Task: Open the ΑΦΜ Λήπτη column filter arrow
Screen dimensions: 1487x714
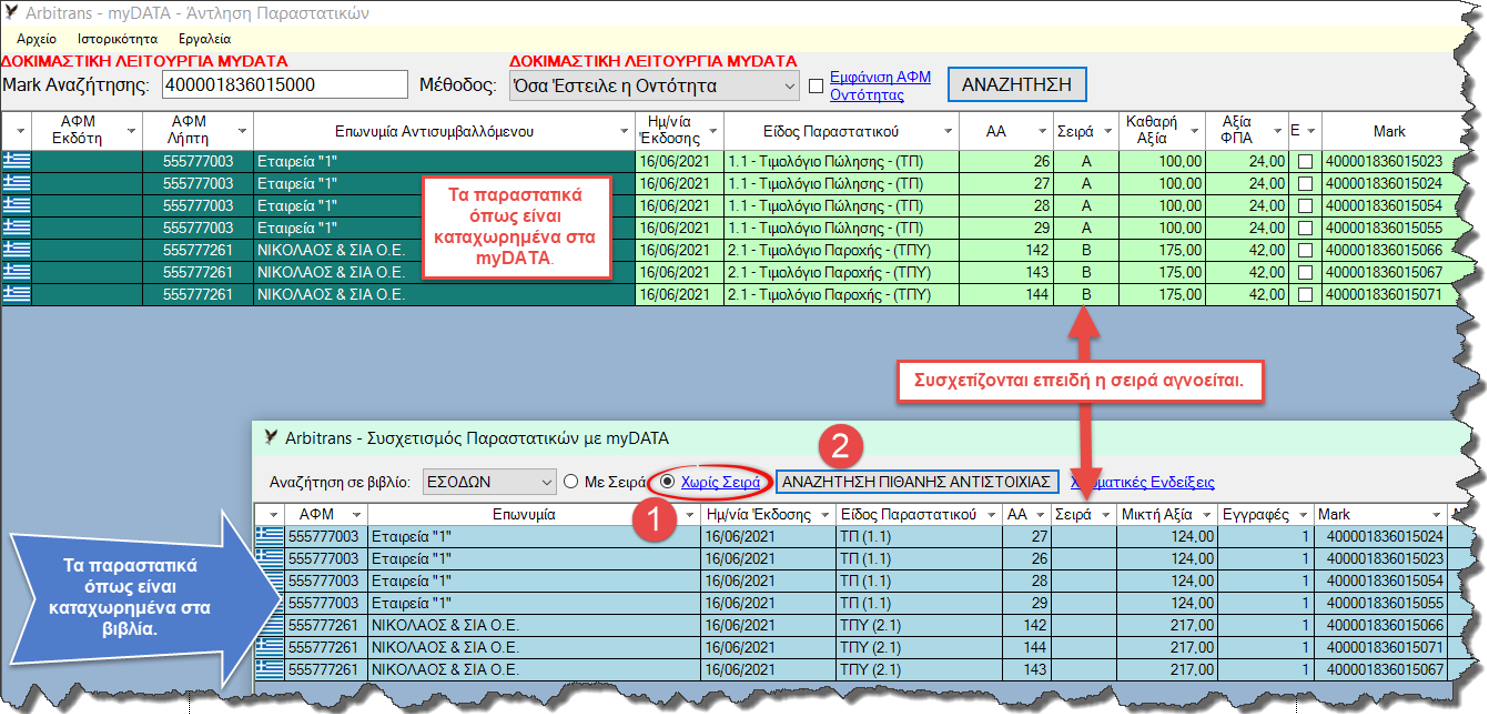Action: point(241,130)
